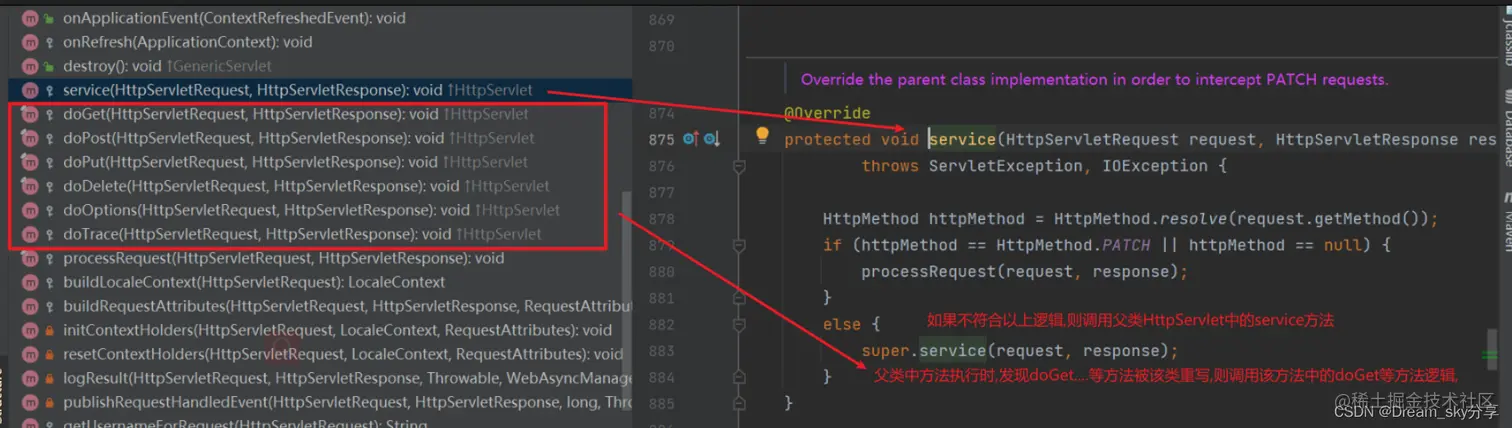The height and width of the screenshot is (428, 1512).
Task: Collapse the throws clause fold marker at line 876
Action: [739, 166]
